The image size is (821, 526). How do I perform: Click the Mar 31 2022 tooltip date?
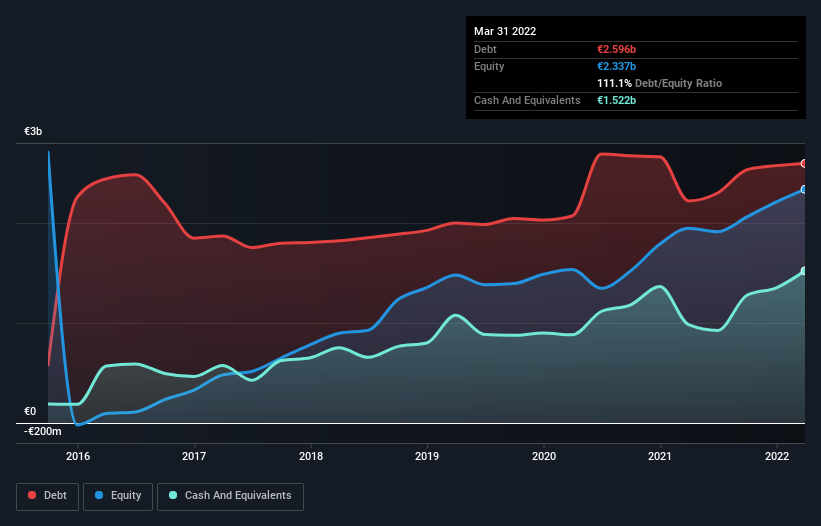[505, 31]
